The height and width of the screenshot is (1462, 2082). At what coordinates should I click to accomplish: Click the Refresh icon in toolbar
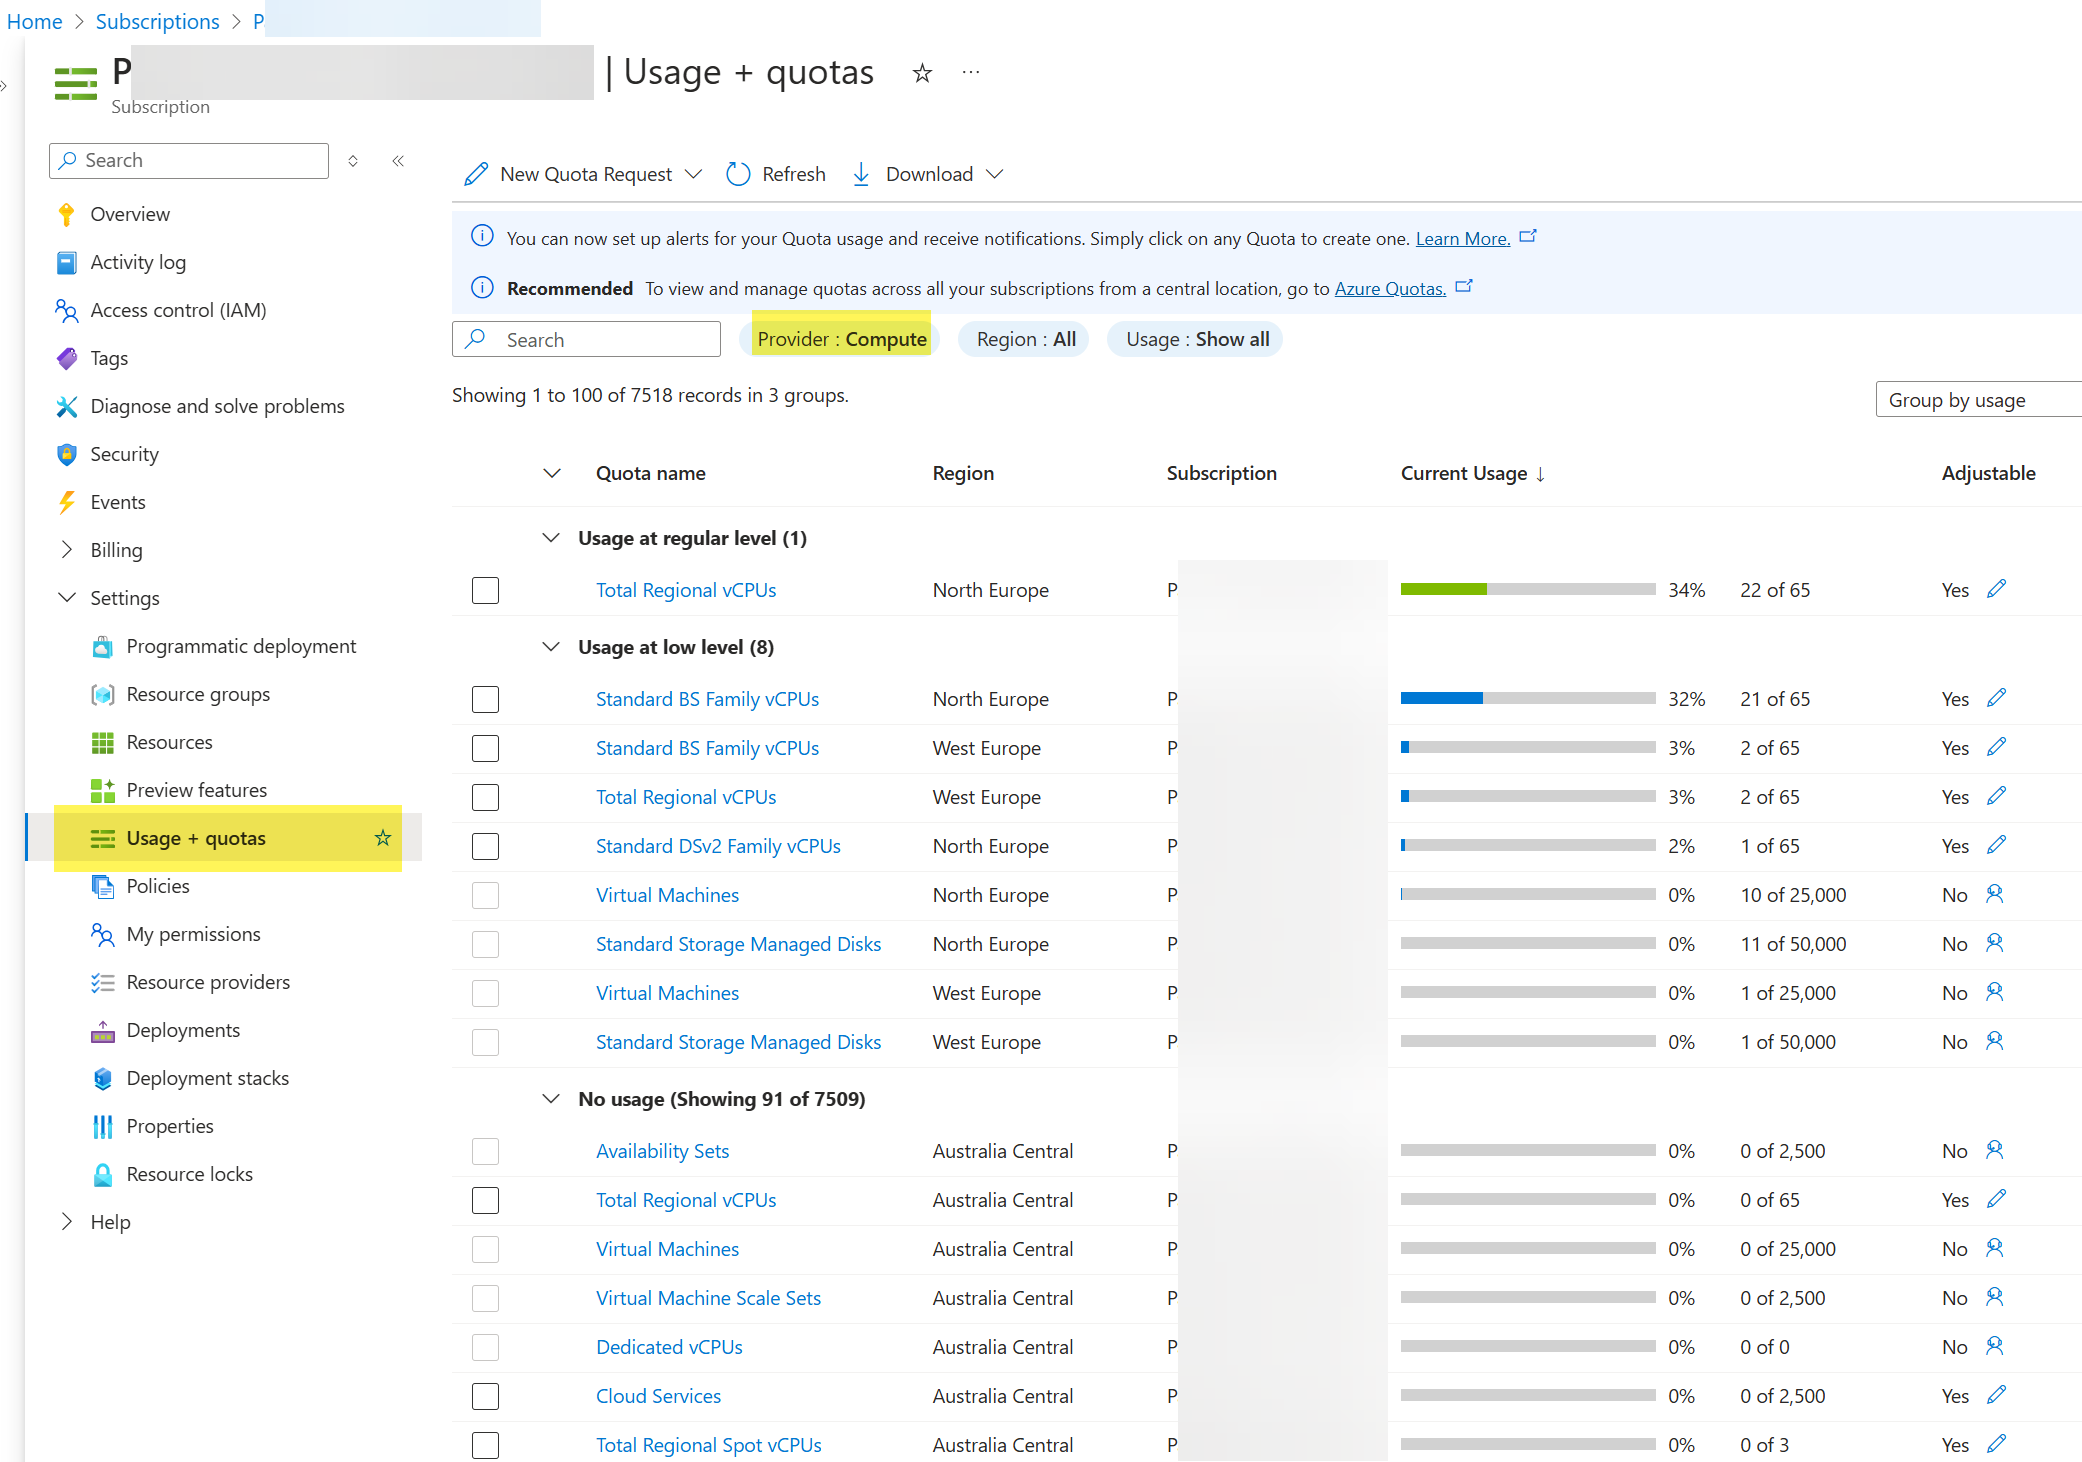[738, 174]
